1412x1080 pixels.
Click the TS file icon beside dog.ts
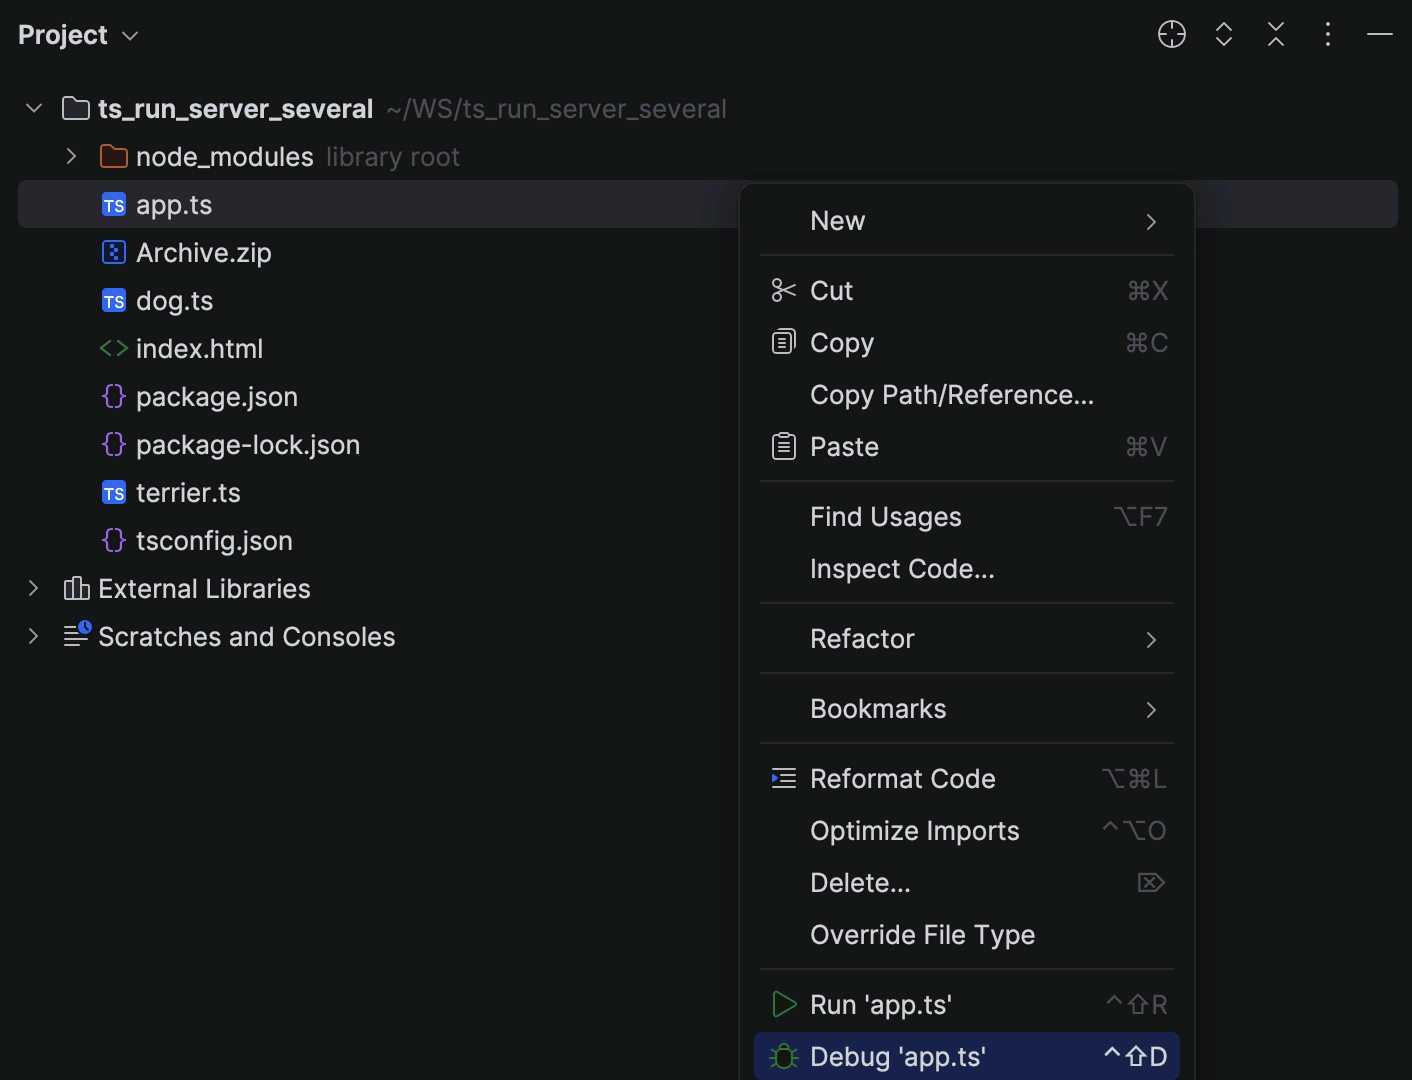point(113,300)
